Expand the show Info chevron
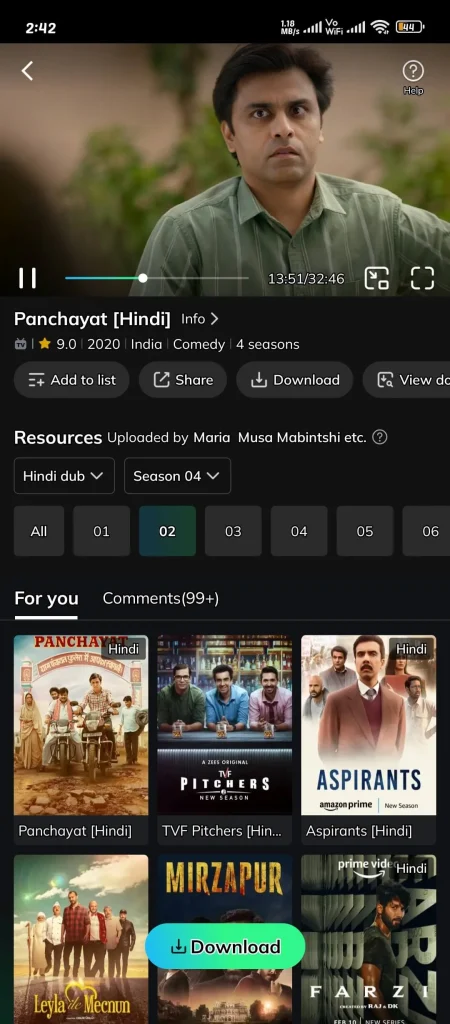 [200, 319]
